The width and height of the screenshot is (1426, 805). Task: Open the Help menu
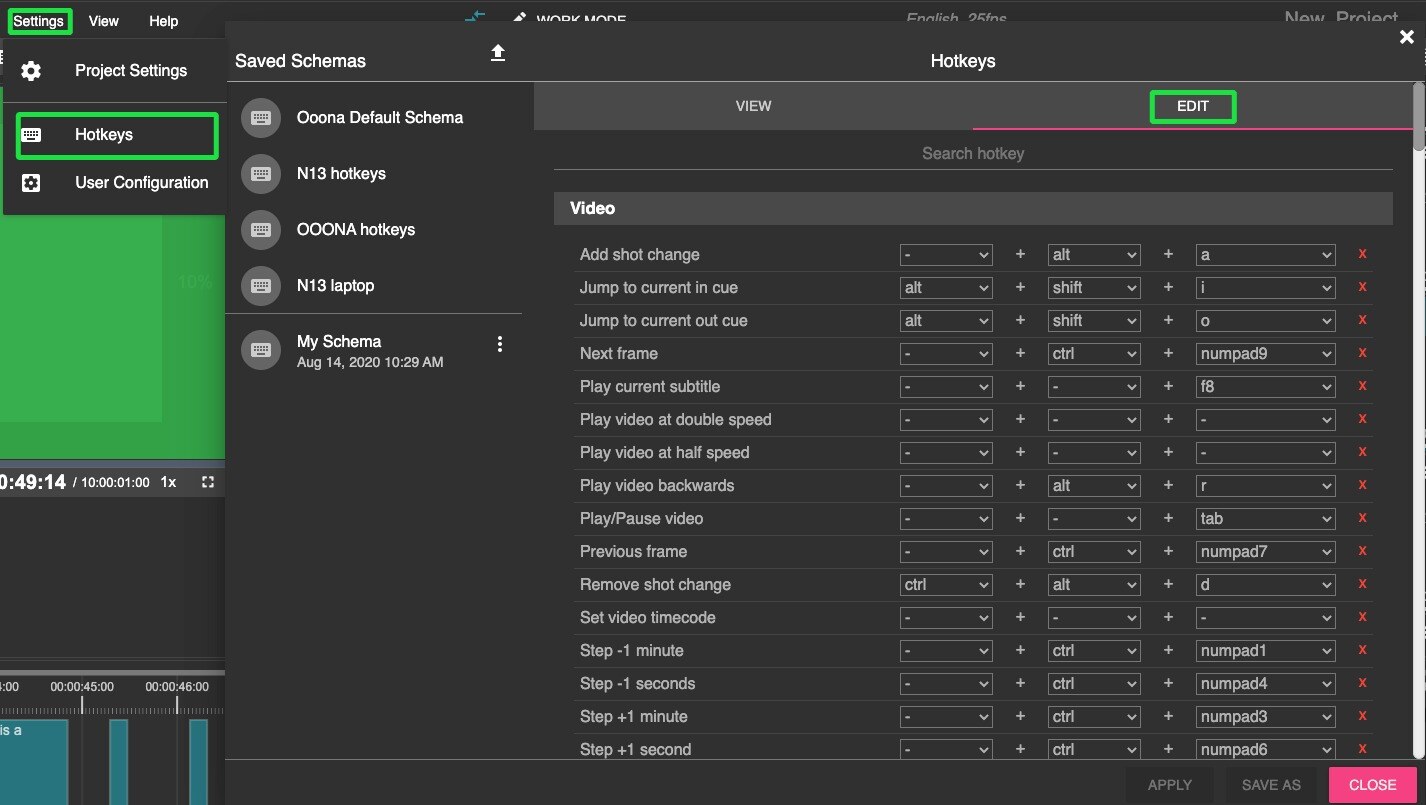(162, 20)
